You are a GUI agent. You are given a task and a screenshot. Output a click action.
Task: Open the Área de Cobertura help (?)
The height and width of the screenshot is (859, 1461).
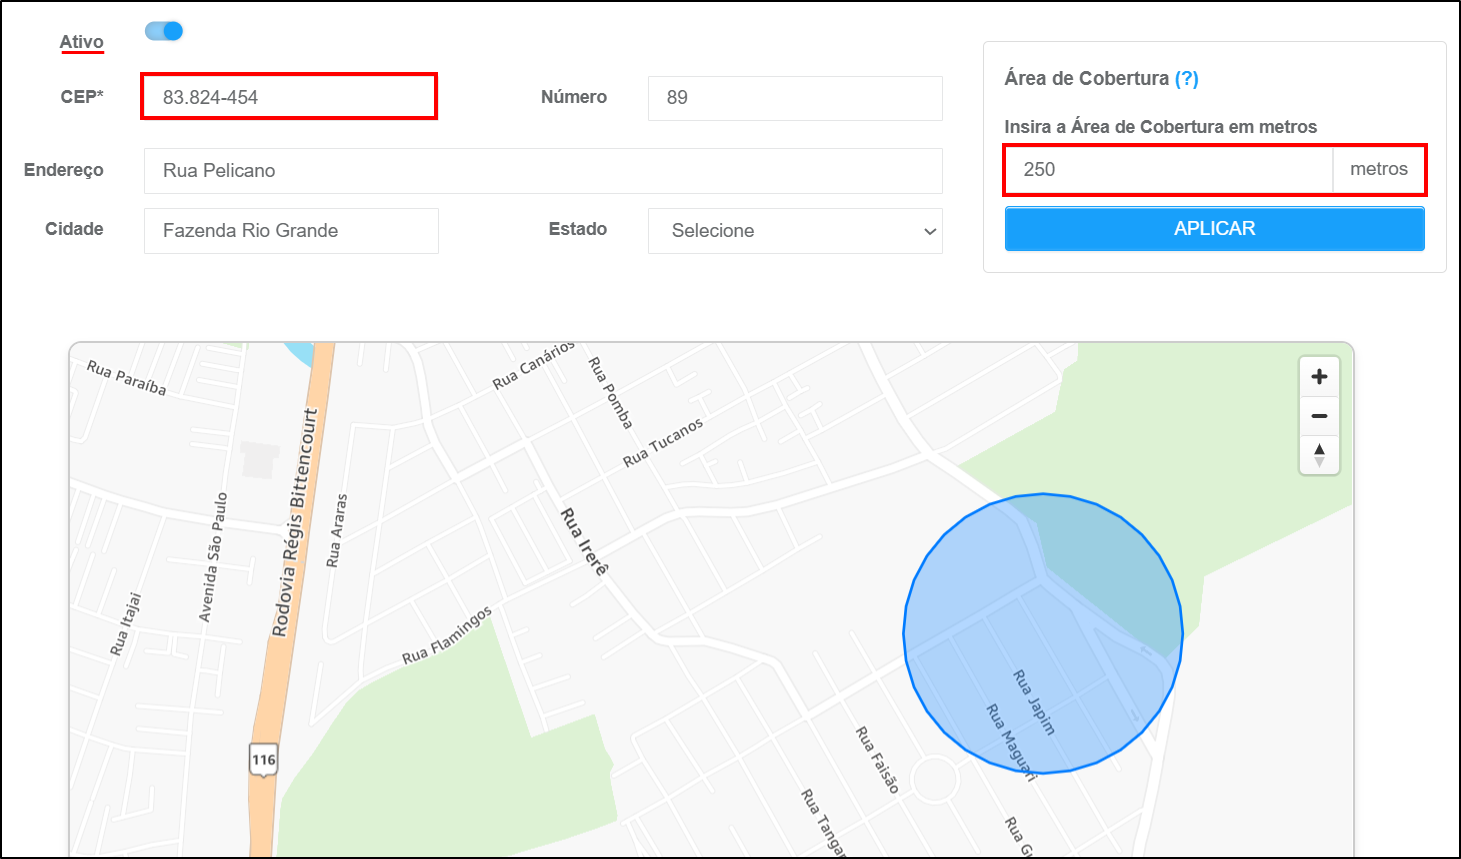click(1186, 79)
